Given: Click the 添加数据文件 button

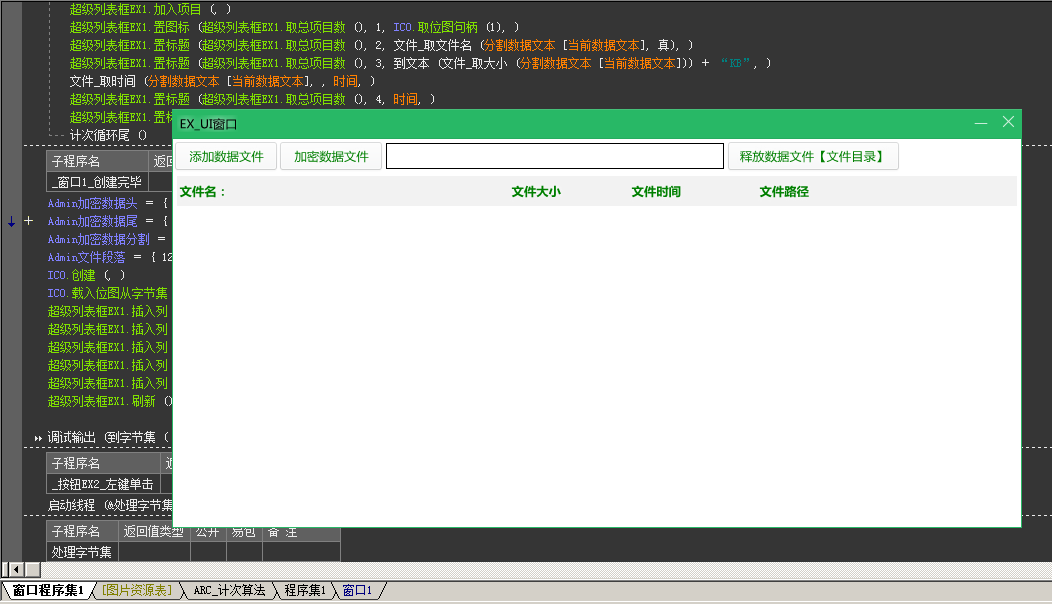Looking at the screenshot, I should [x=226, y=156].
